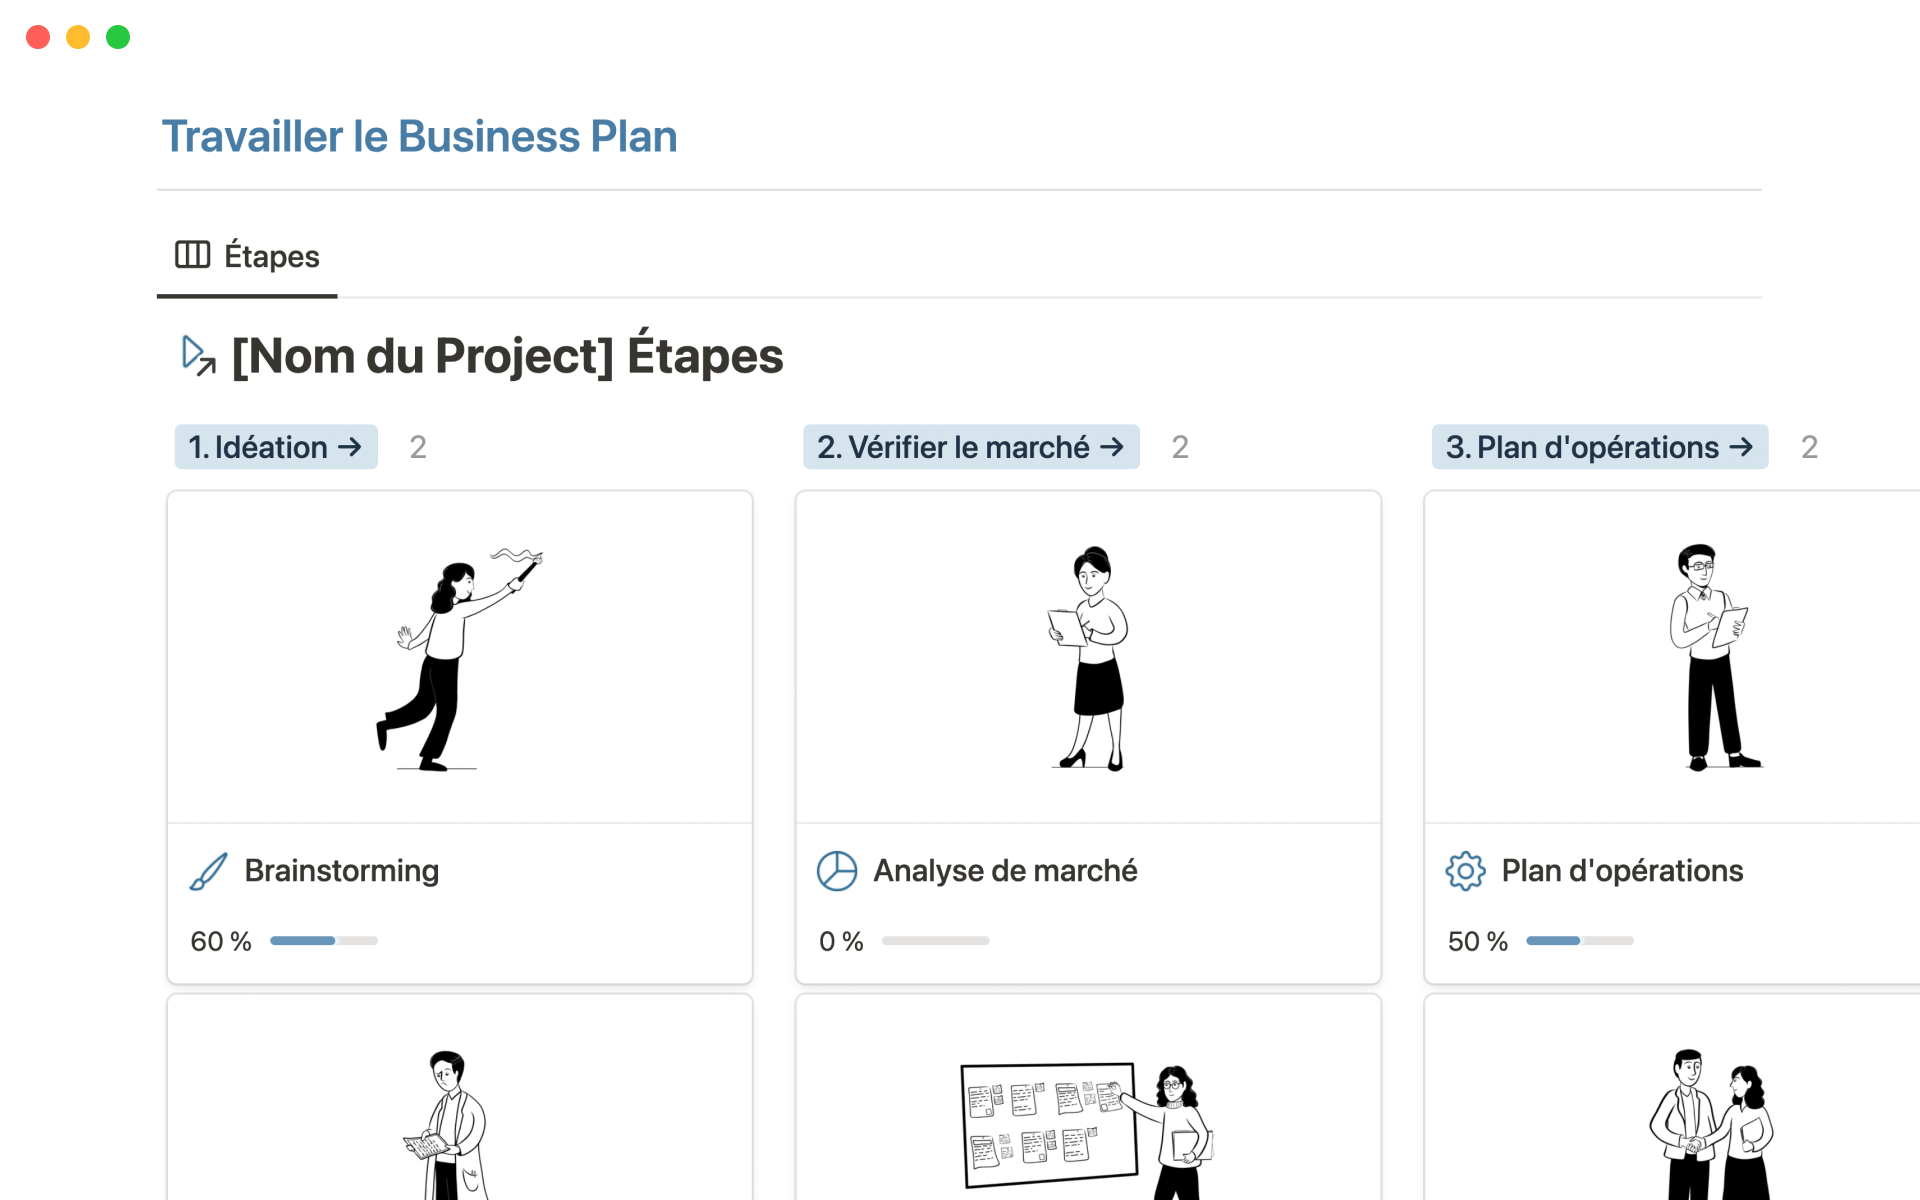Click the gear icon on Plan d'opérations card
This screenshot has height=1200, width=1920.
[x=1465, y=870]
